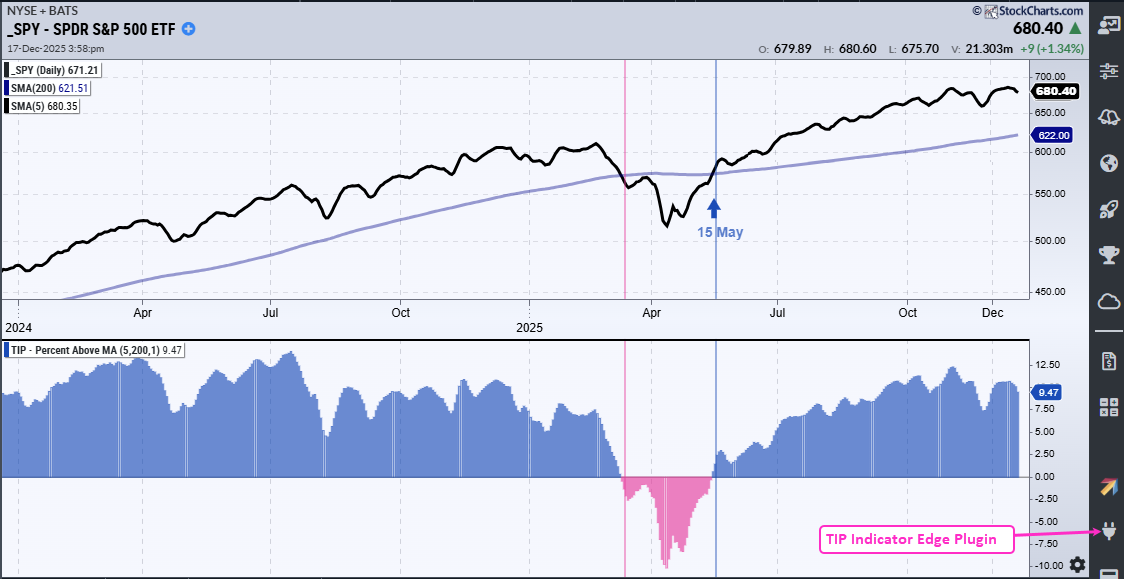Open the alerts bell panel

click(x=1108, y=117)
